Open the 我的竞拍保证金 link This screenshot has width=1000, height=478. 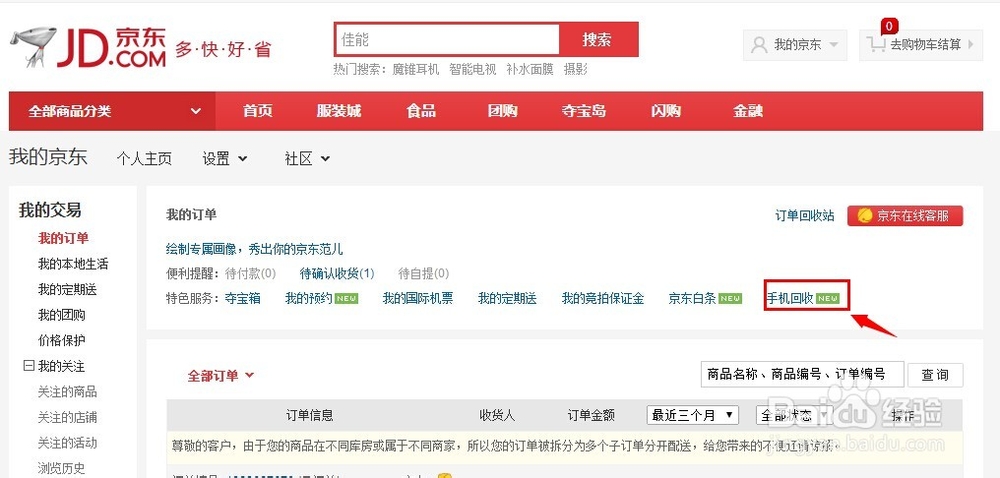[603, 298]
